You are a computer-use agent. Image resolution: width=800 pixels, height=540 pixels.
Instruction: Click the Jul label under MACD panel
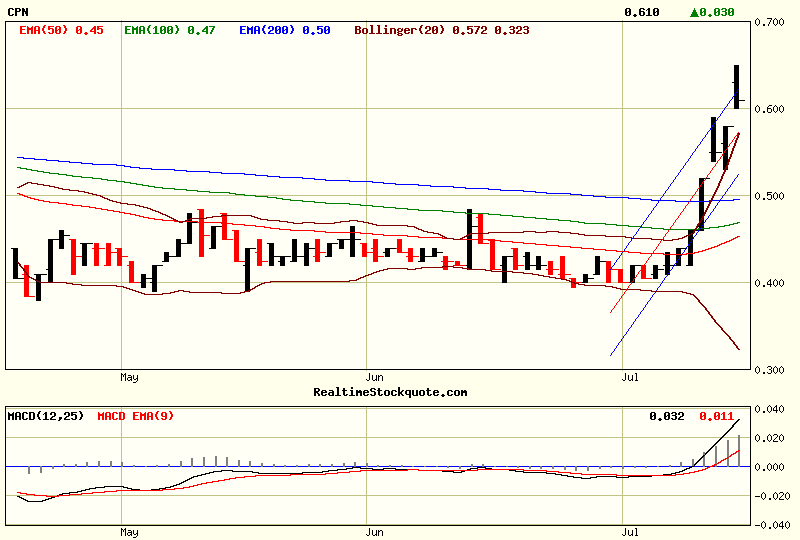(630, 532)
